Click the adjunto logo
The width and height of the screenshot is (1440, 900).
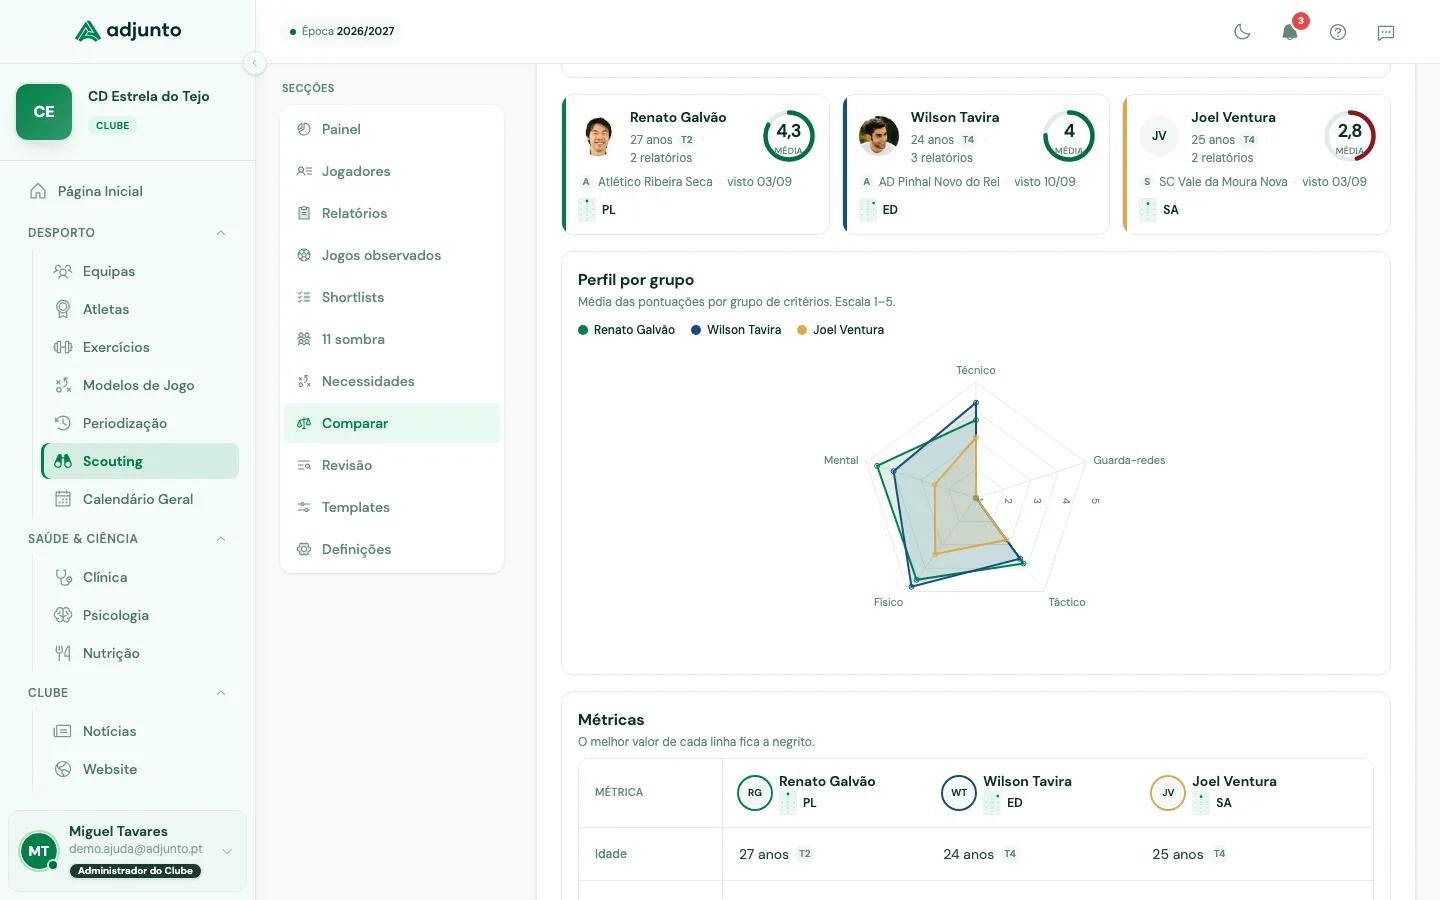point(128,31)
